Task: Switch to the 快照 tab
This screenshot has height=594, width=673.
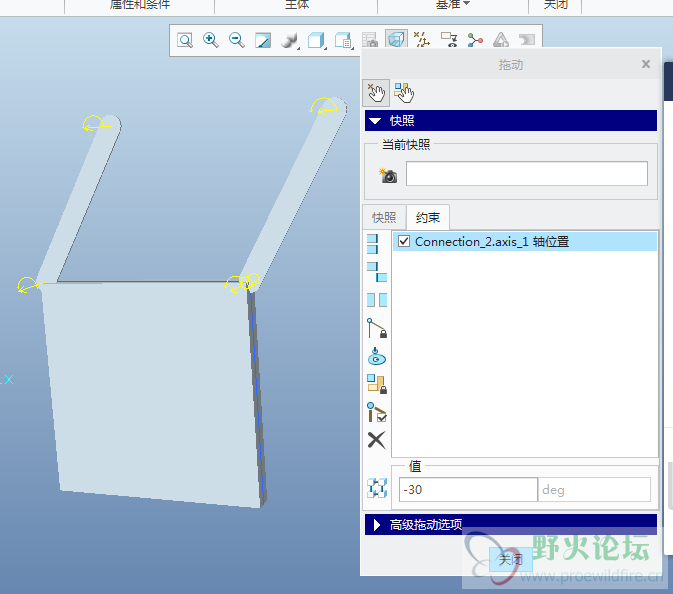Action: pos(384,218)
